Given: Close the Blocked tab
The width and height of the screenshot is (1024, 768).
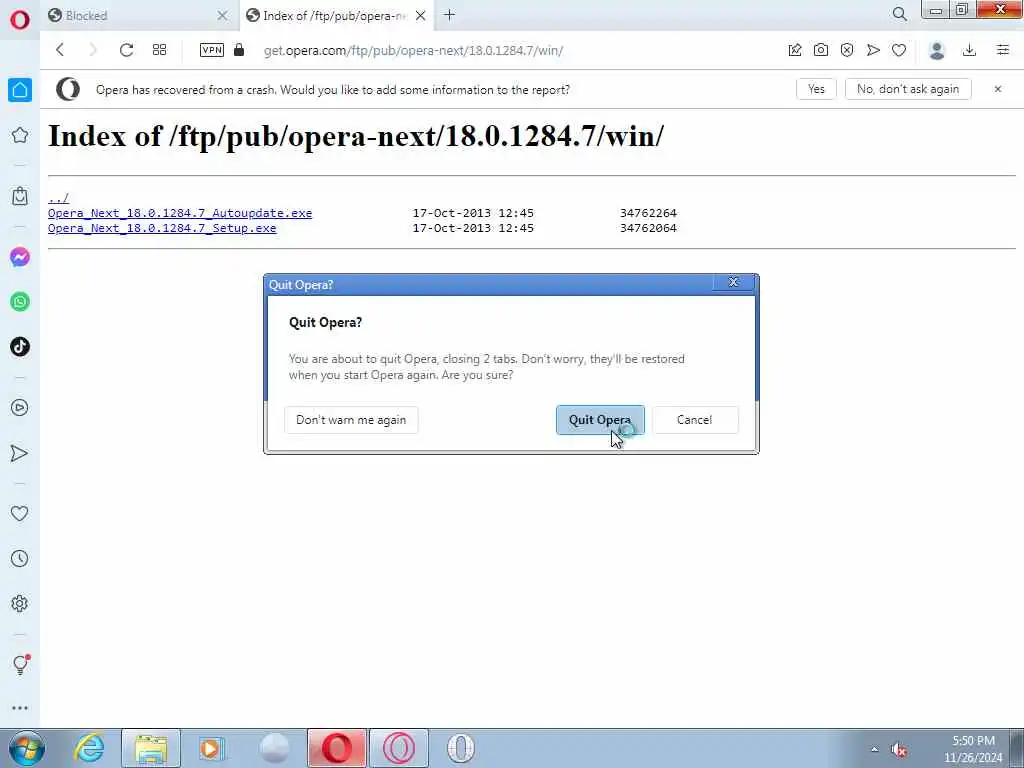Looking at the screenshot, I should [223, 16].
